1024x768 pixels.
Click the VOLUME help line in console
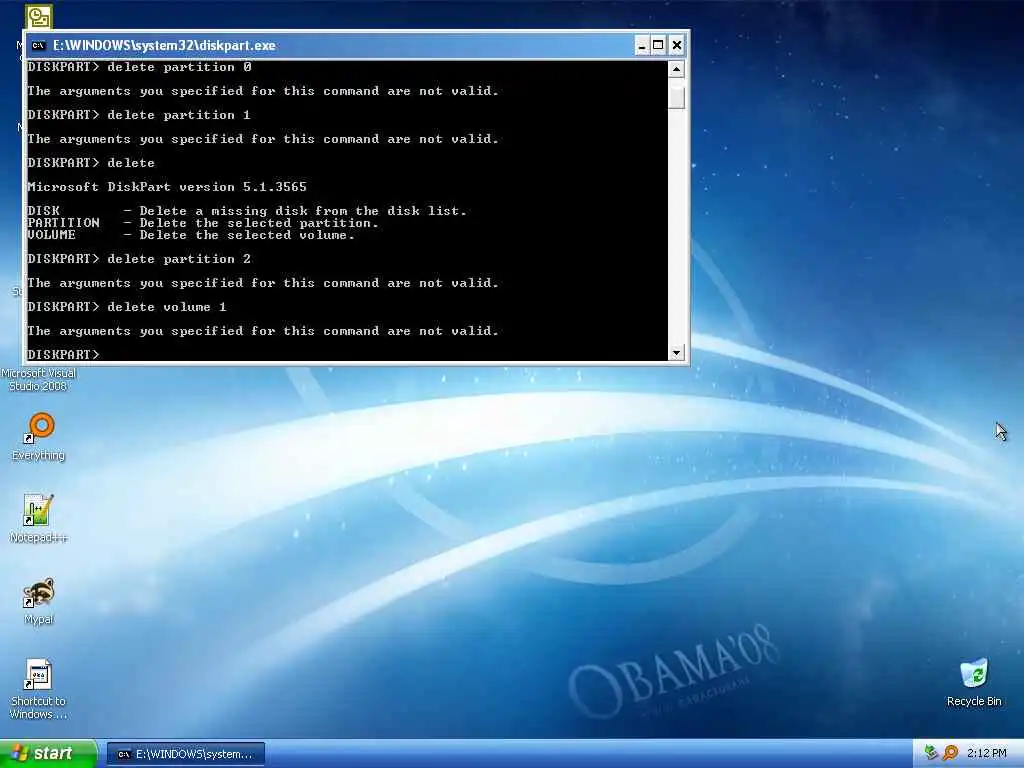click(191, 235)
